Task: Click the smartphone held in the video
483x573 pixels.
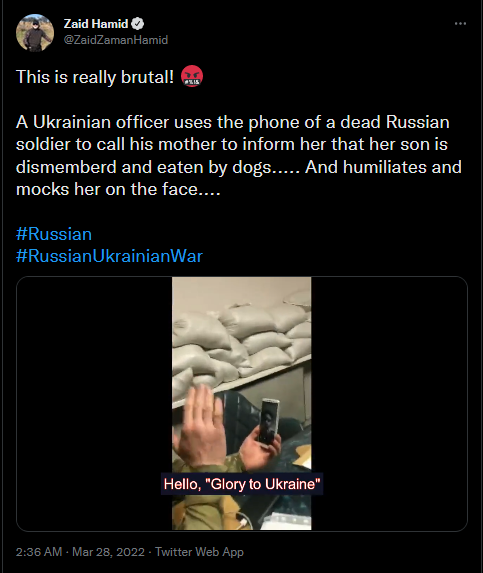Action: point(269,421)
